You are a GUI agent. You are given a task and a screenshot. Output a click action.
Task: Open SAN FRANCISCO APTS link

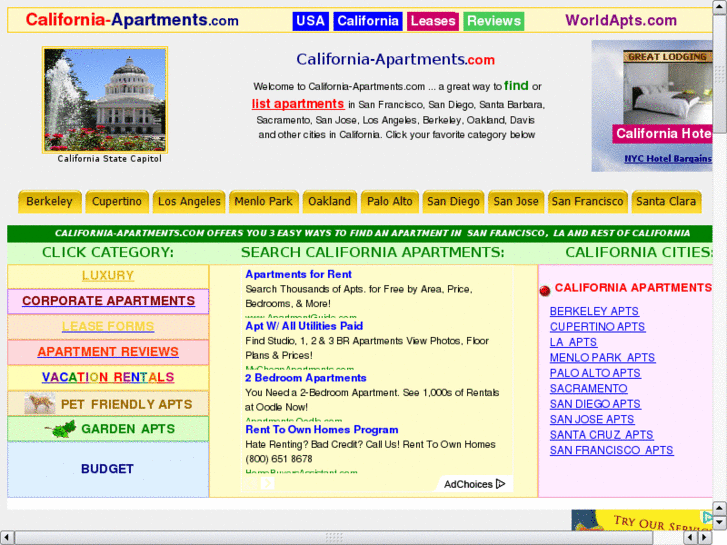click(x=612, y=450)
